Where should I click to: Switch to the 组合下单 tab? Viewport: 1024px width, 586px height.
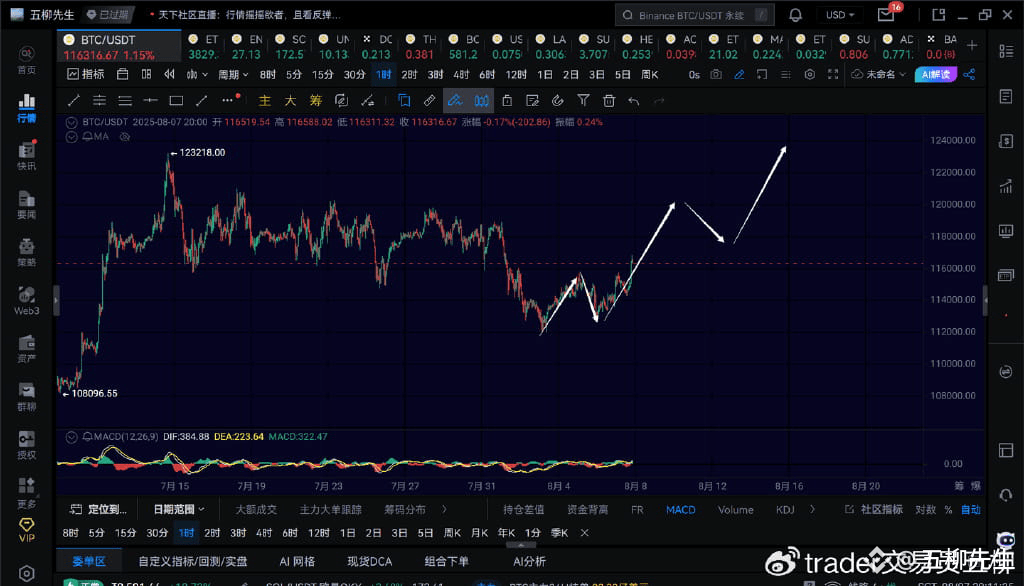[x=446, y=561]
